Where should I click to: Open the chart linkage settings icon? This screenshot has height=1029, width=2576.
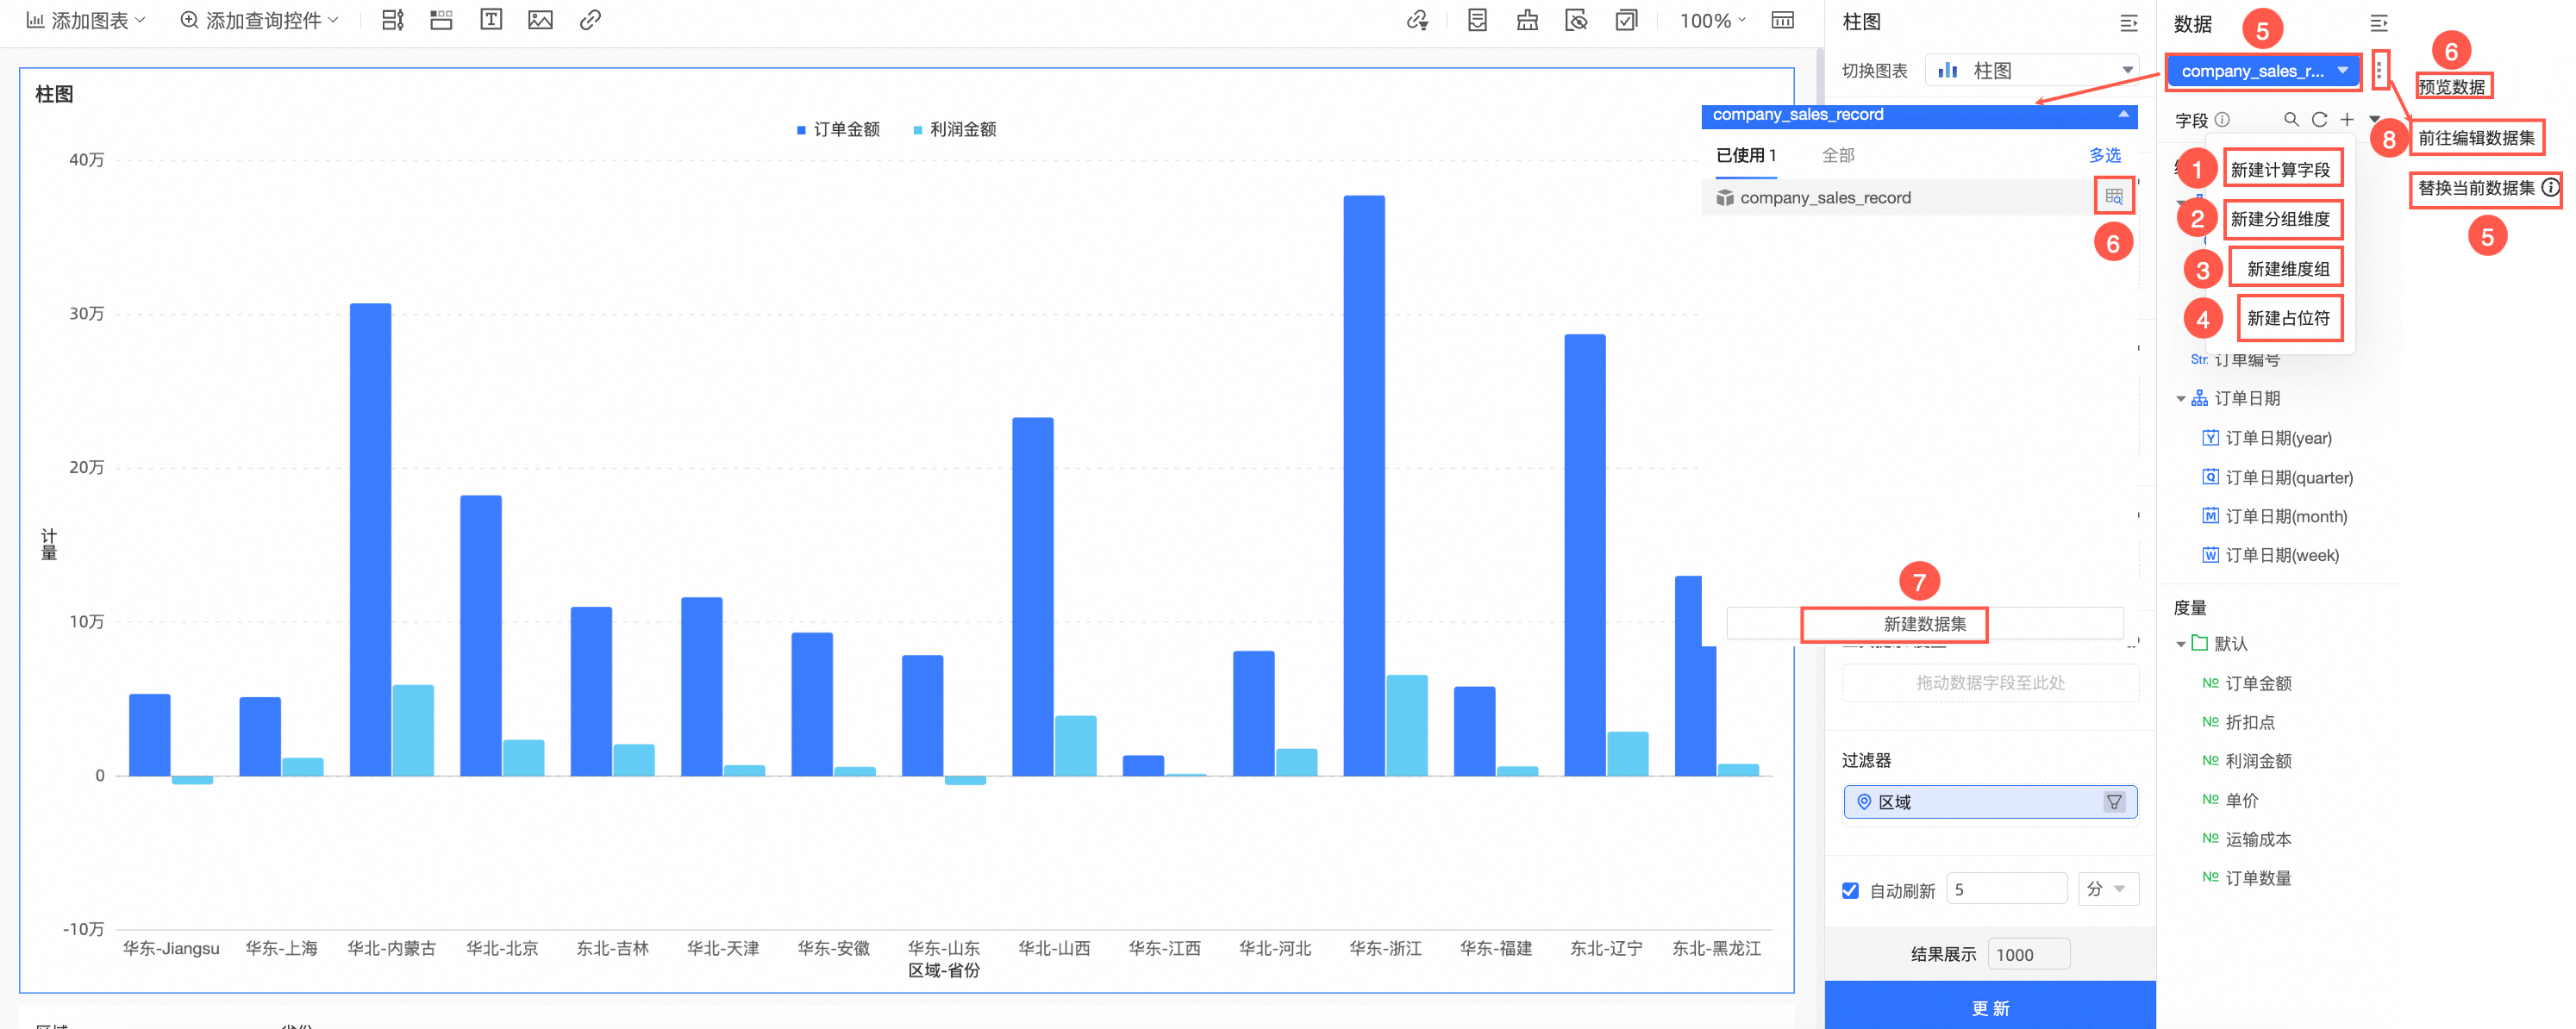tap(1417, 20)
